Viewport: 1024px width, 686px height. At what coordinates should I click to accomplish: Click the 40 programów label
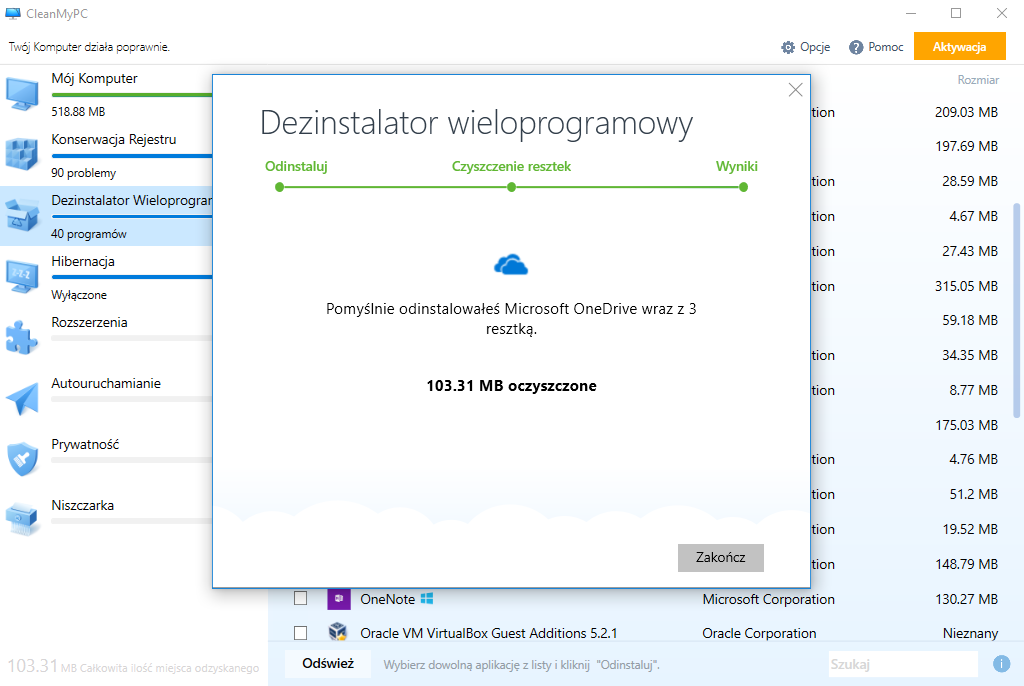tap(89, 234)
